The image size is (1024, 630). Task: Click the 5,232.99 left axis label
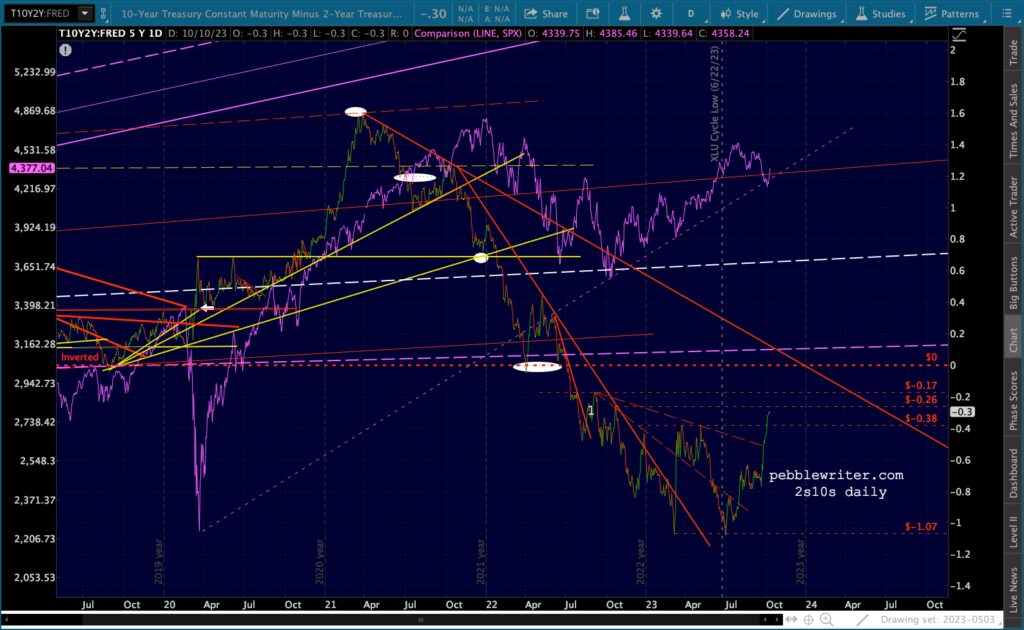coord(35,72)
